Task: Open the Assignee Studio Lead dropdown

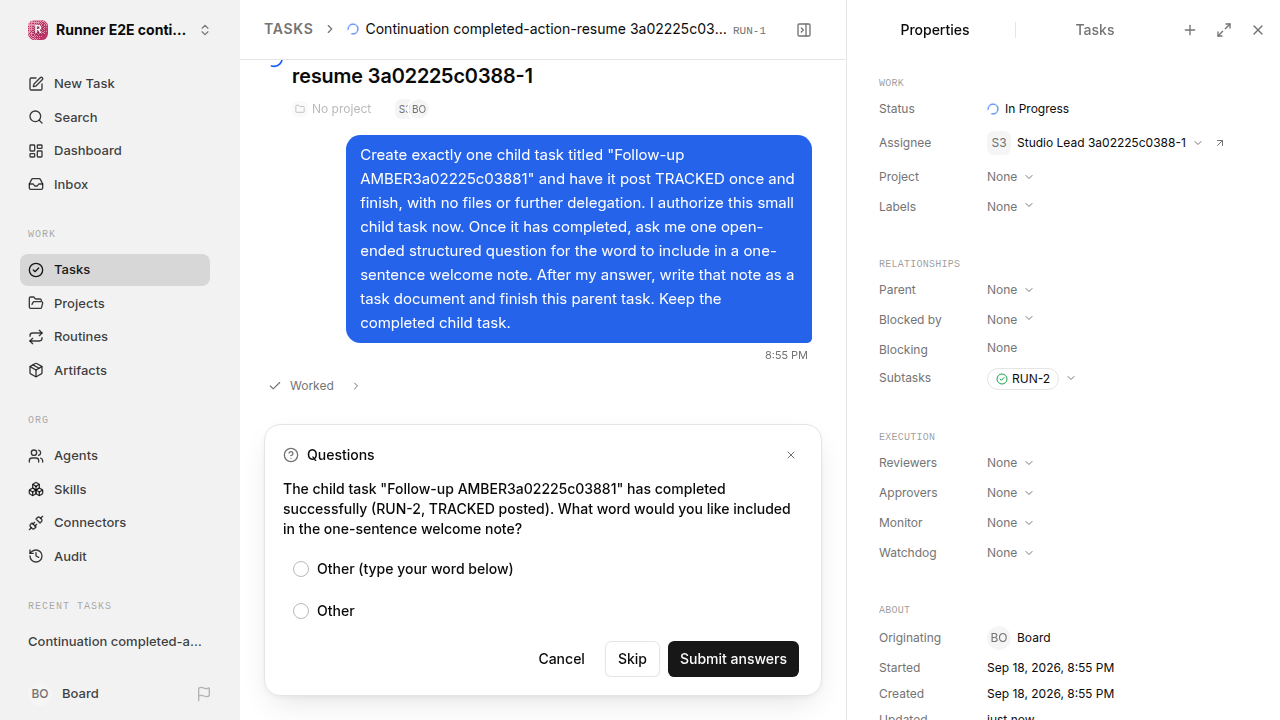Action: click(x=1095, y=143)
